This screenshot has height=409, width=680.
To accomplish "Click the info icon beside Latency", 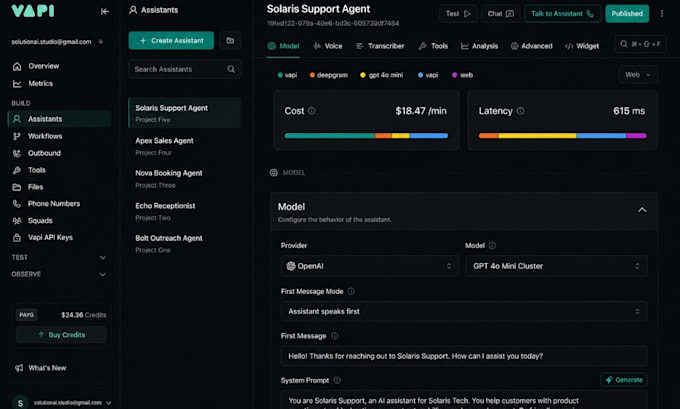I will (x=520, y=111).
